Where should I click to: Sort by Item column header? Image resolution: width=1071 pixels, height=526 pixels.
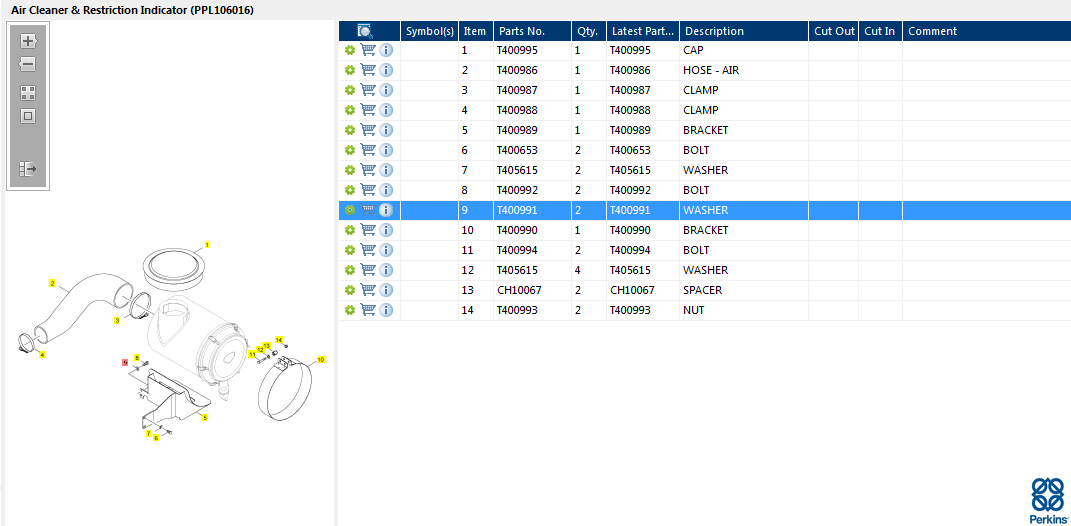[475, 31]
